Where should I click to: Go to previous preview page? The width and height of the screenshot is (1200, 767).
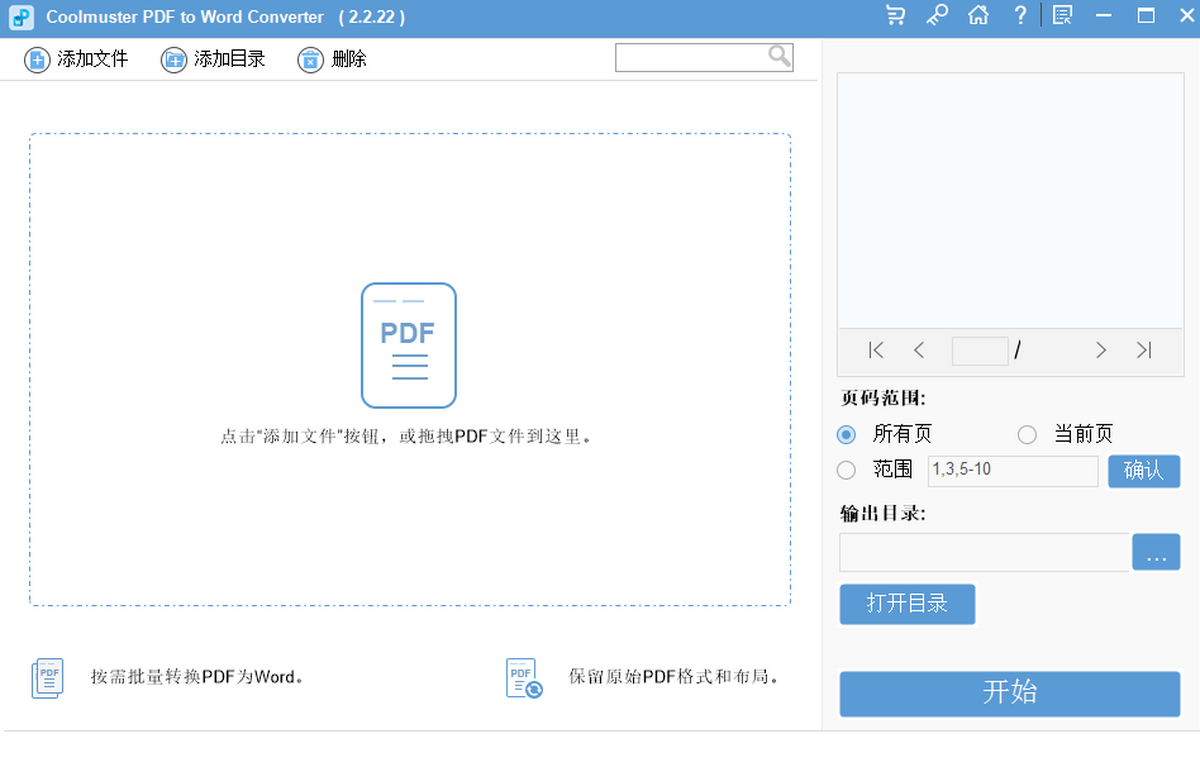(x=919, y=350)
